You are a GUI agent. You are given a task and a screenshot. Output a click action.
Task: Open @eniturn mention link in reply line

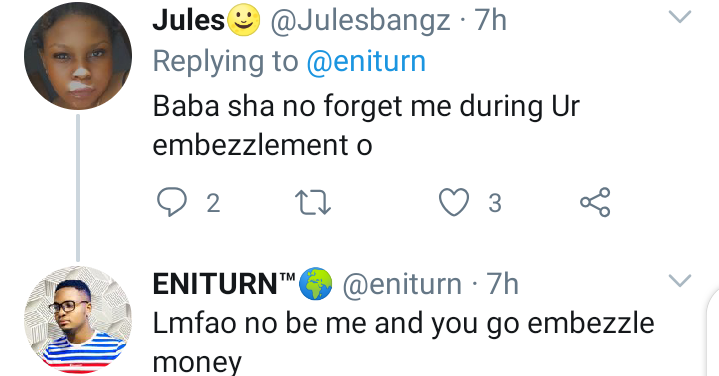(366, 61)
